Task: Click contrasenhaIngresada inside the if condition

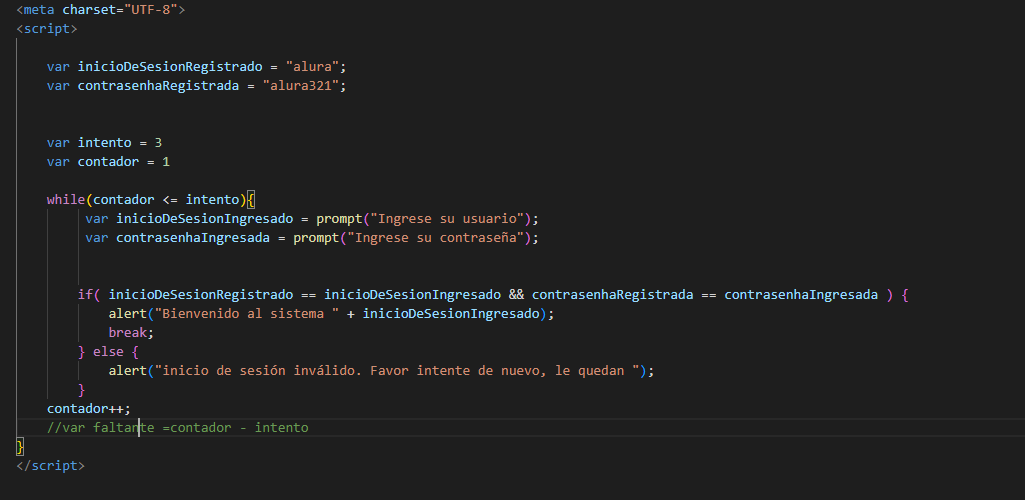Action: click(x=801, y=295)
